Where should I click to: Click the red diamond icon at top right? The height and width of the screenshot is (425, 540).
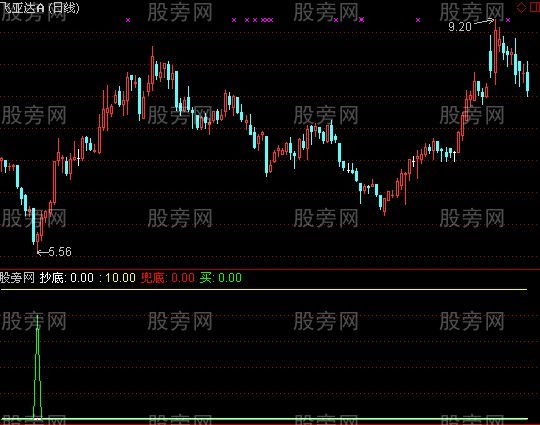click(521, 8)
